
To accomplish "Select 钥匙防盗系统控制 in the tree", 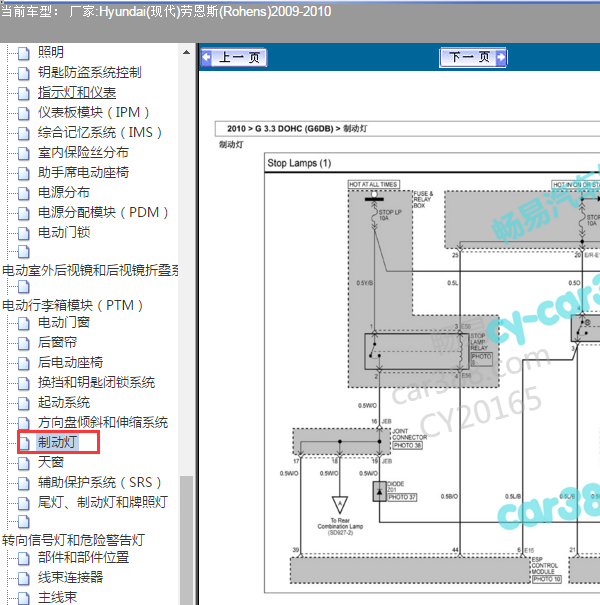I will pyautogui.click(x=90, y=72).
